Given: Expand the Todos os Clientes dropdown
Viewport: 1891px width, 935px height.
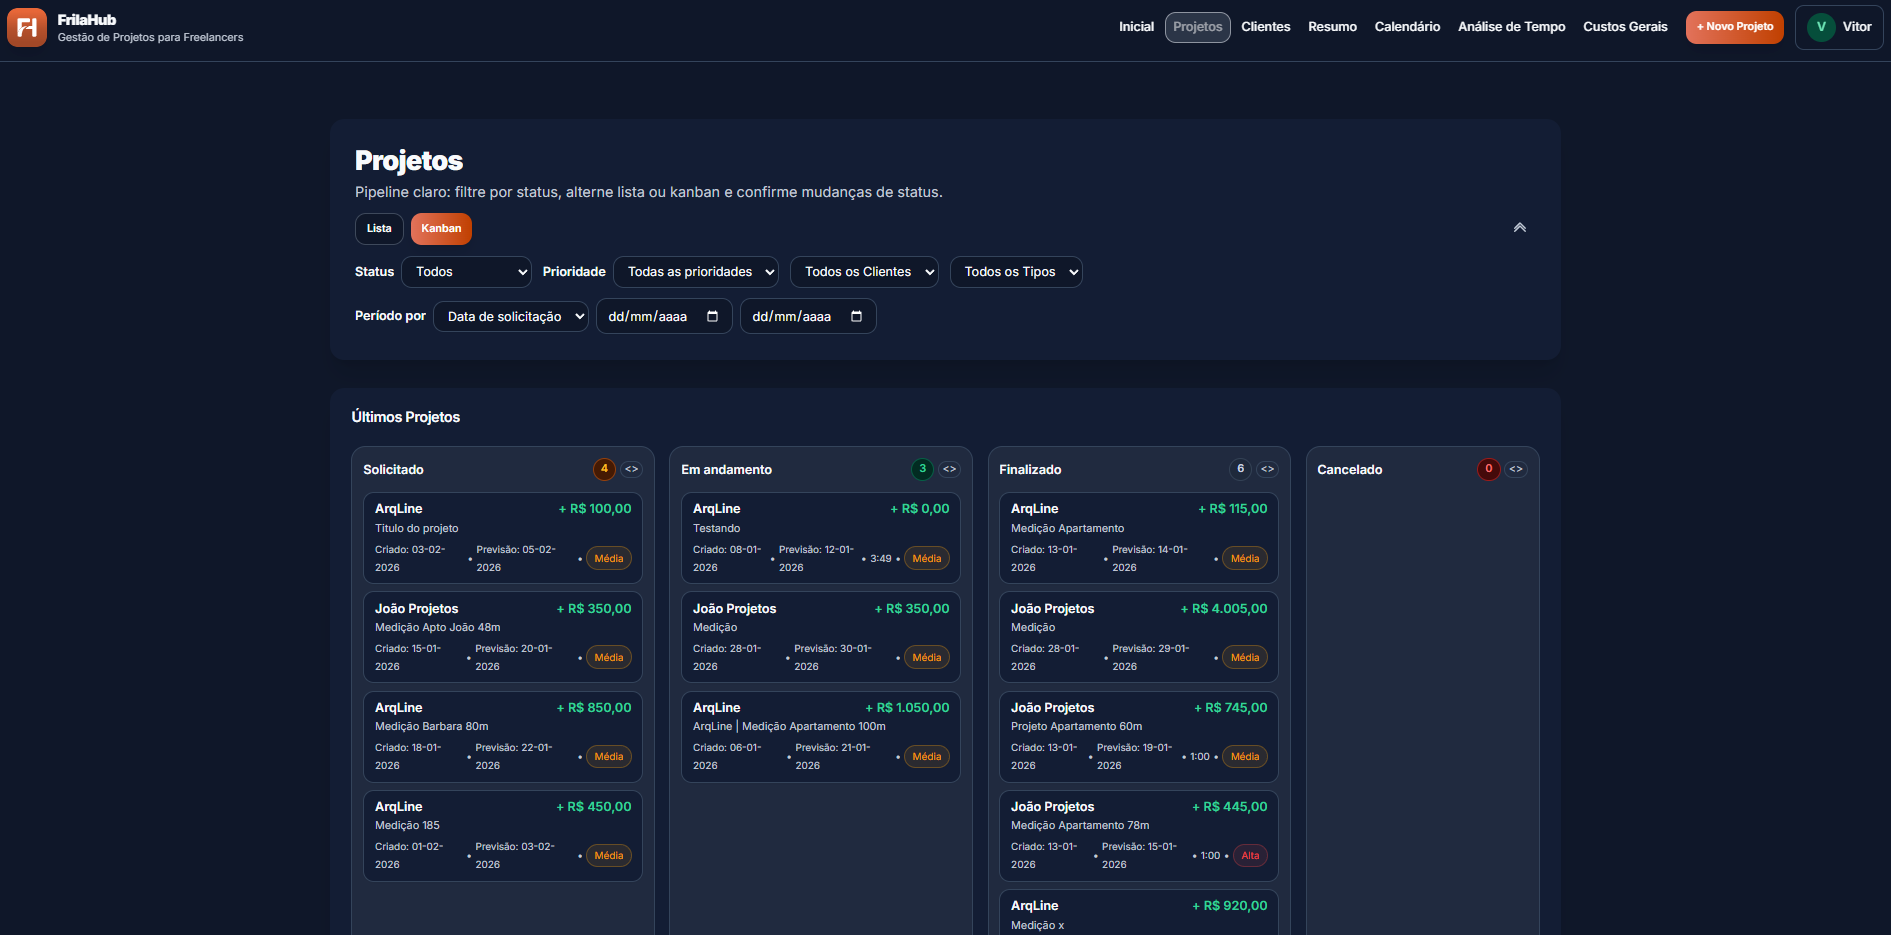Looking at the screenshot, I should [x=864, y=271].
